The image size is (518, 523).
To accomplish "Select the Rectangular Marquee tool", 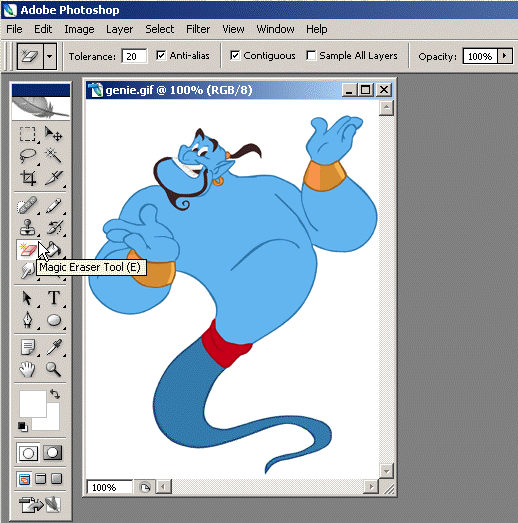I will click(x=27, y=134).
